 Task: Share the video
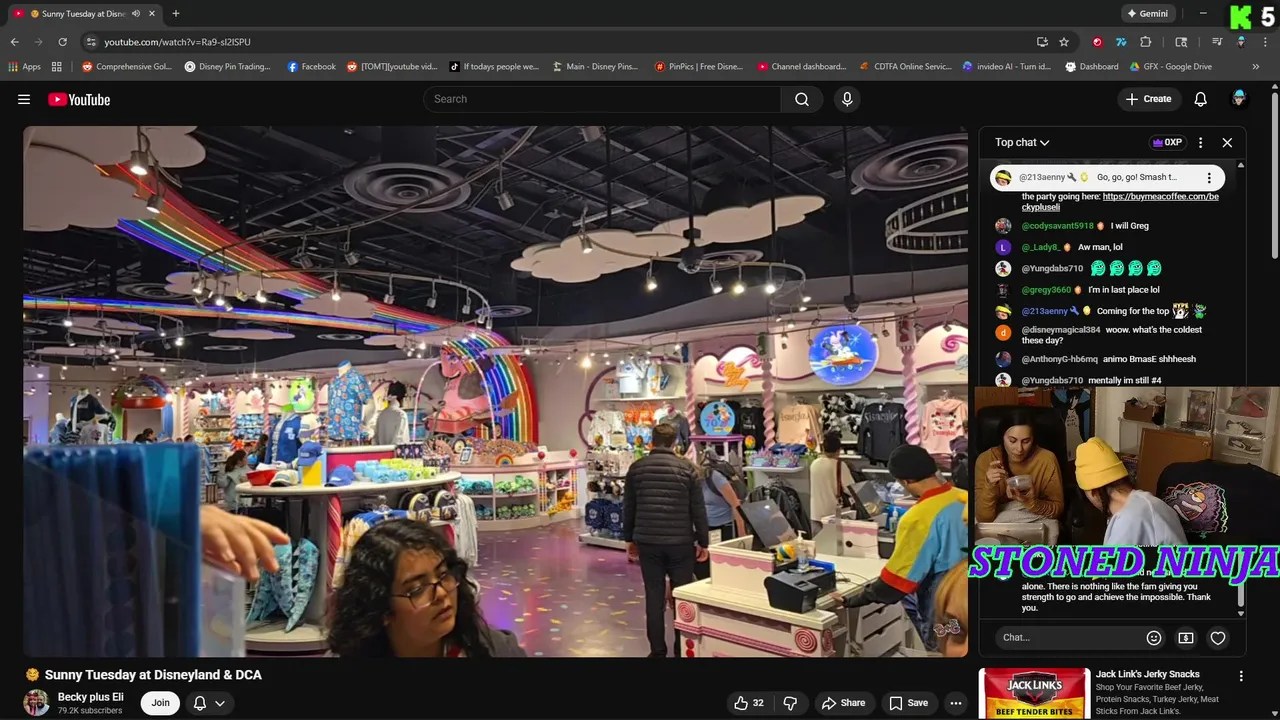click(843, 703)
